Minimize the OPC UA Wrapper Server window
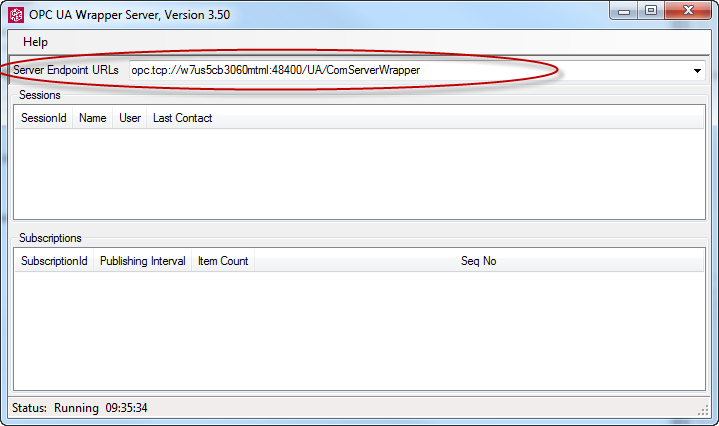 pos(624,11)
